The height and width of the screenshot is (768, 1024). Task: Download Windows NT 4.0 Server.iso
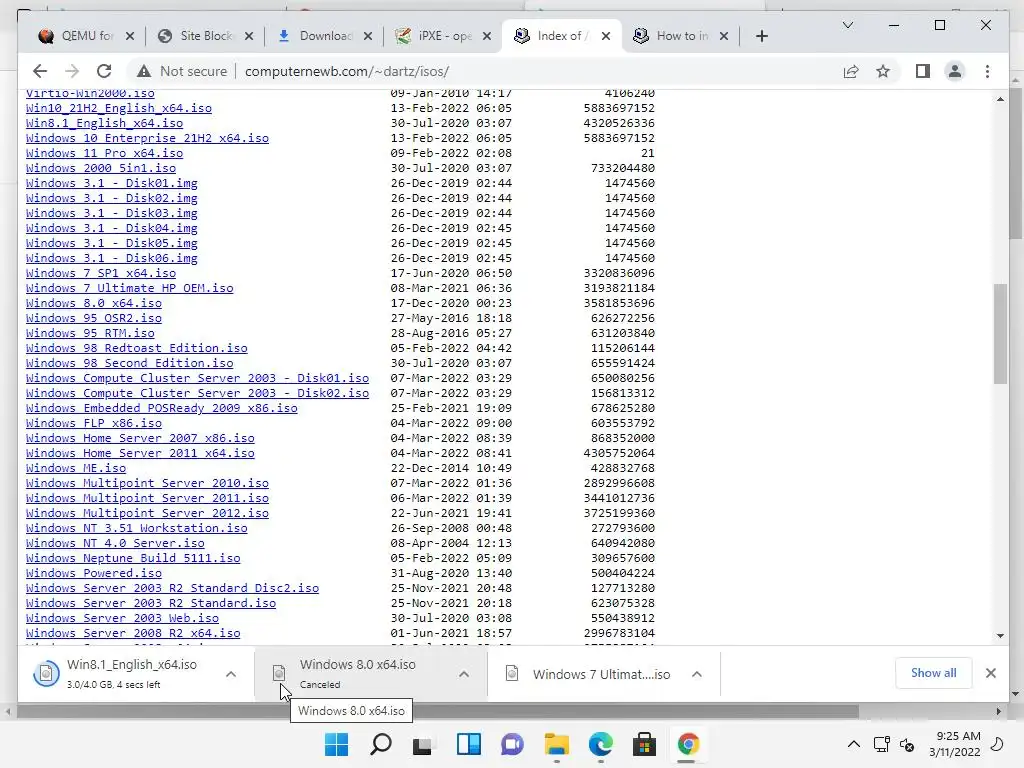point(115,543)
